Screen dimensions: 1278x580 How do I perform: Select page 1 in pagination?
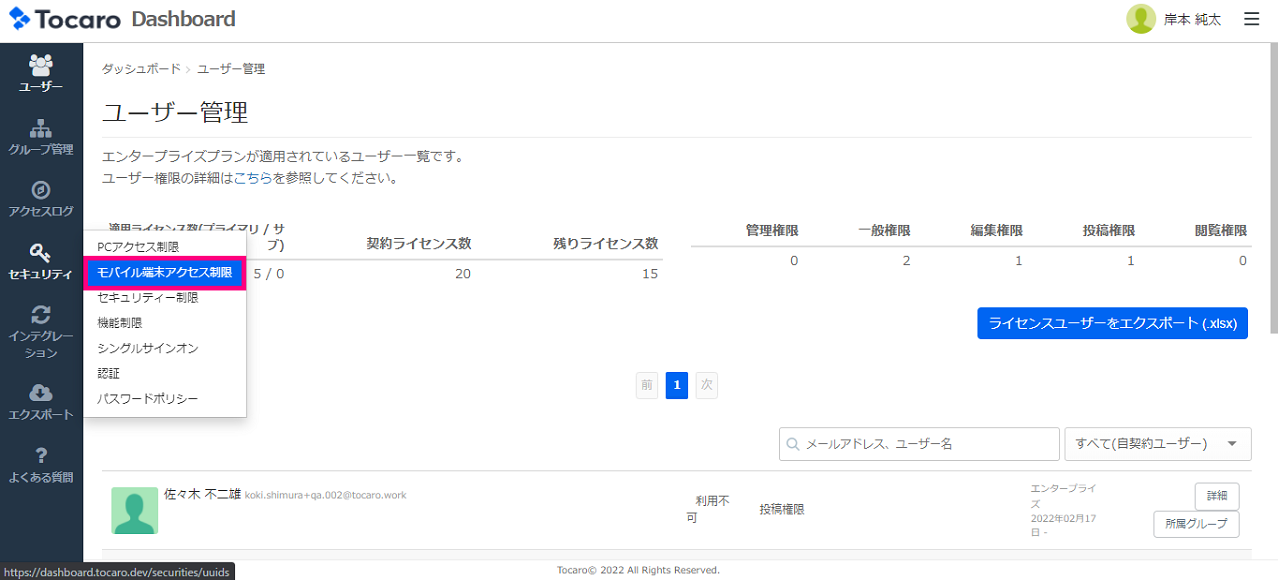point(677,385)
